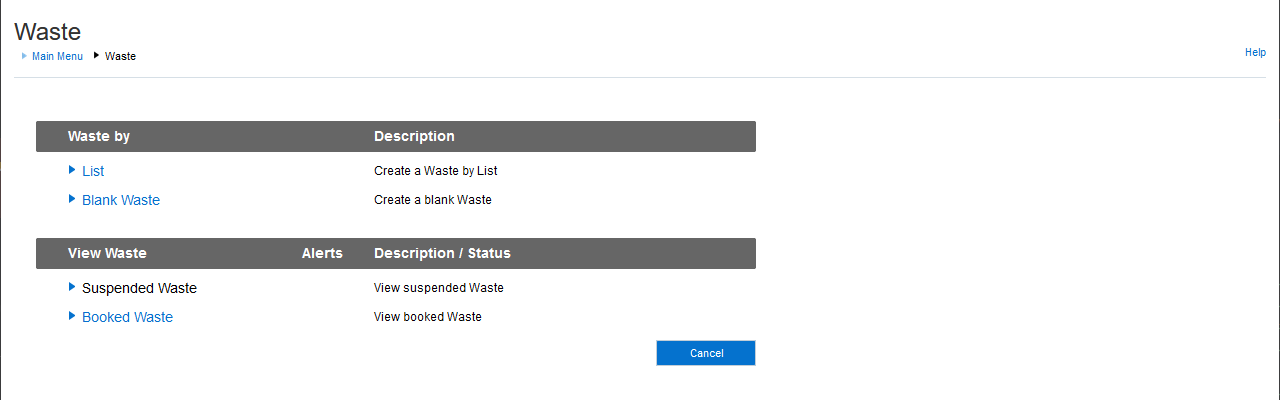The width and height of the screenshot is (1280, 400).
Task: Select the Suspended Waste entry
Action: 139,288
